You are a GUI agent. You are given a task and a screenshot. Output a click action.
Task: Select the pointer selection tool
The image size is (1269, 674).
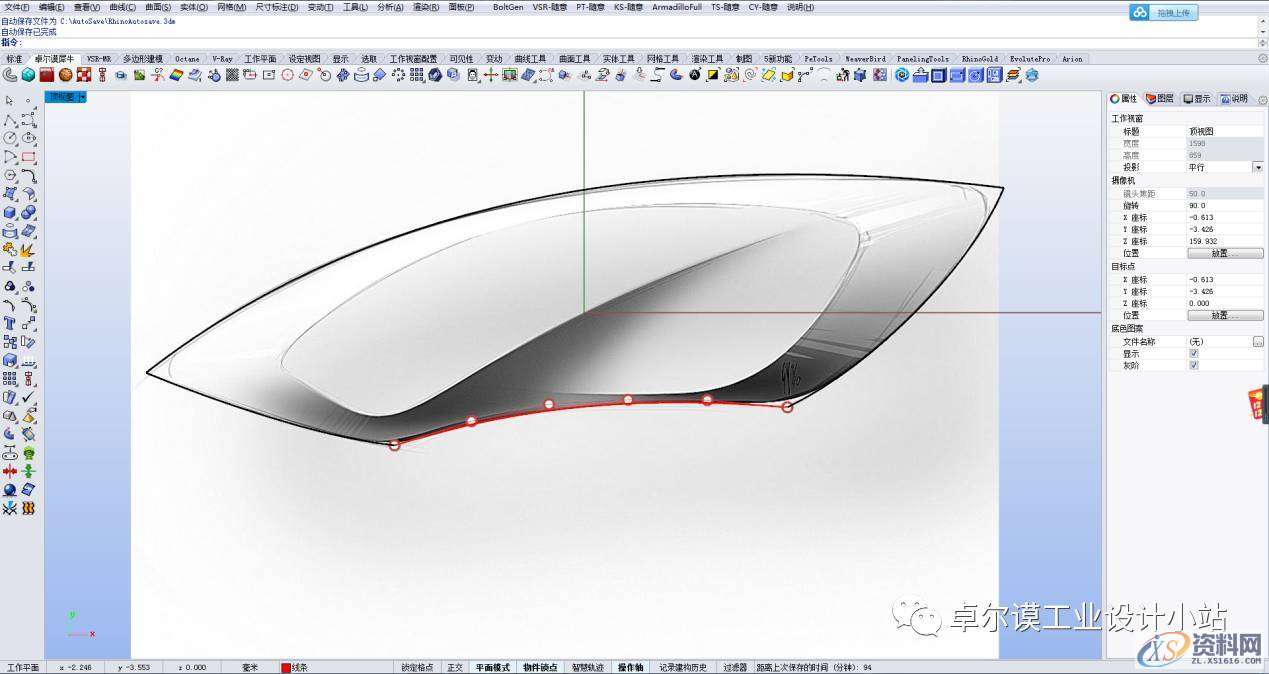coord(10,100)
